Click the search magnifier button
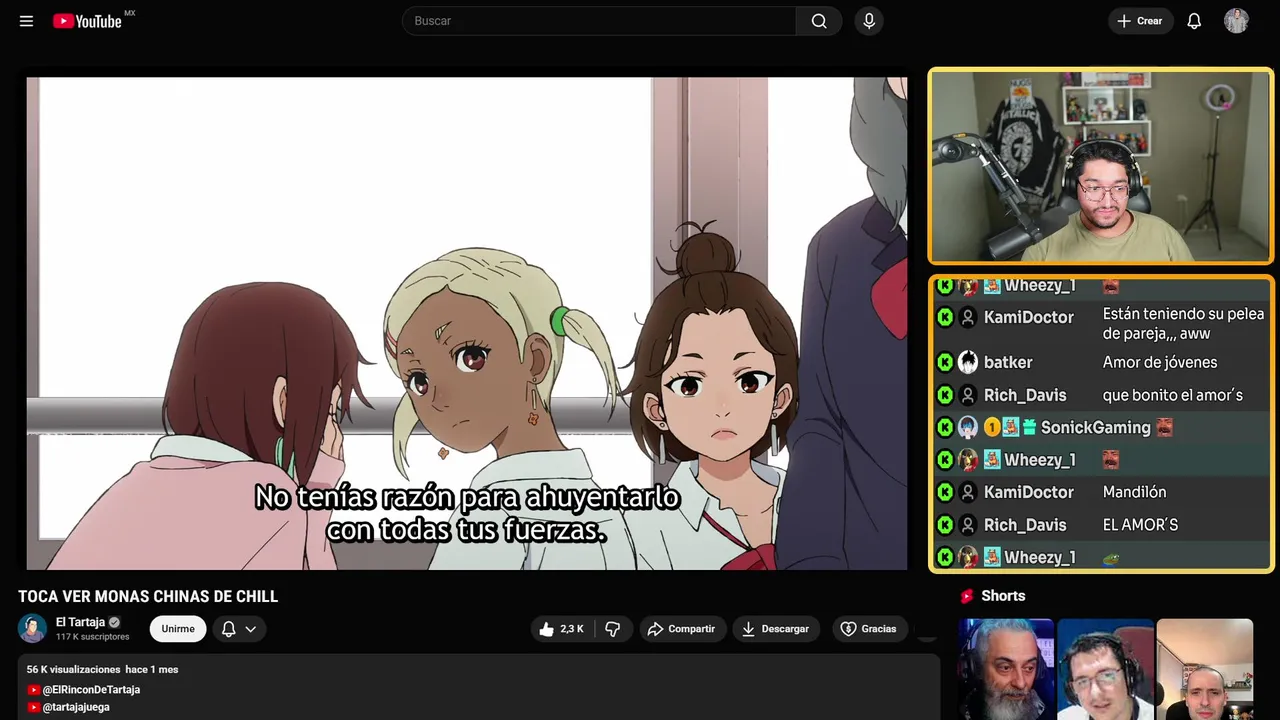The height and width of the screenshot is (720, 1280). 819,21
